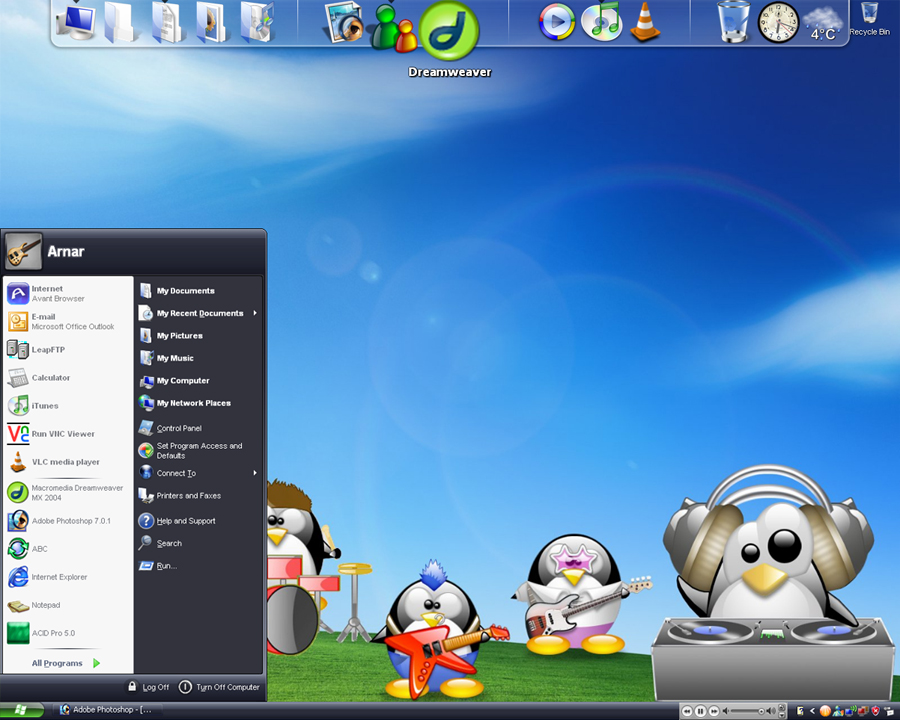Select Run VNC Viewer

click(x=68, y=433)
